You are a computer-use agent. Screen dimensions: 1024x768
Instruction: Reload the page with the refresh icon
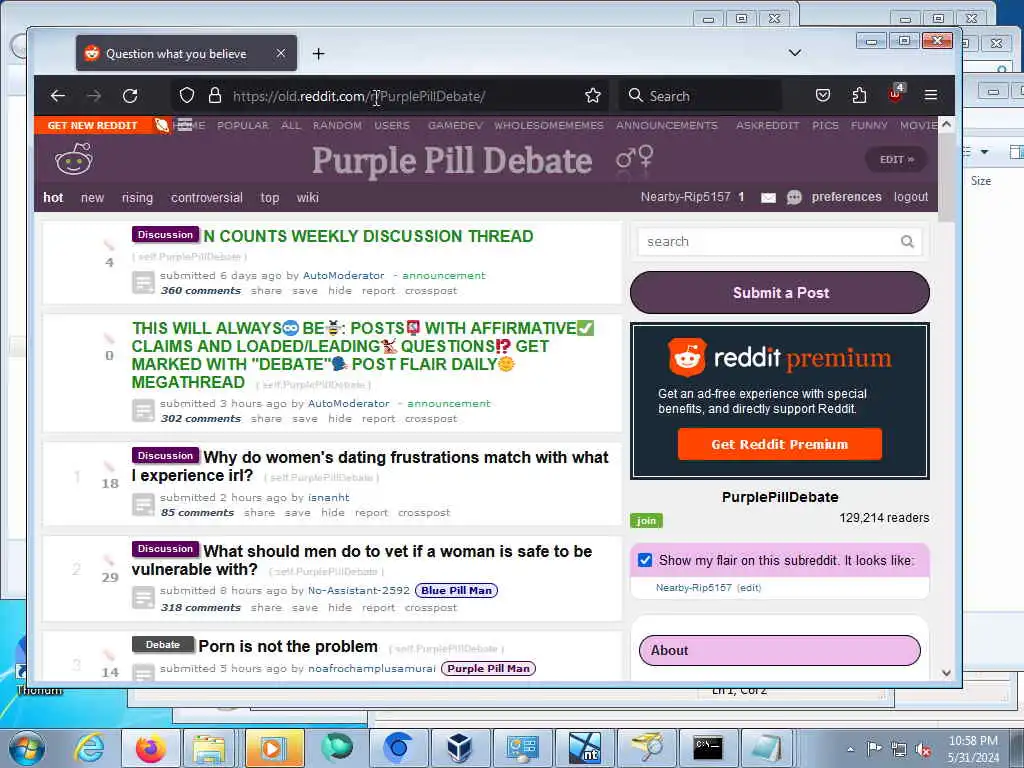coord(130,96)
